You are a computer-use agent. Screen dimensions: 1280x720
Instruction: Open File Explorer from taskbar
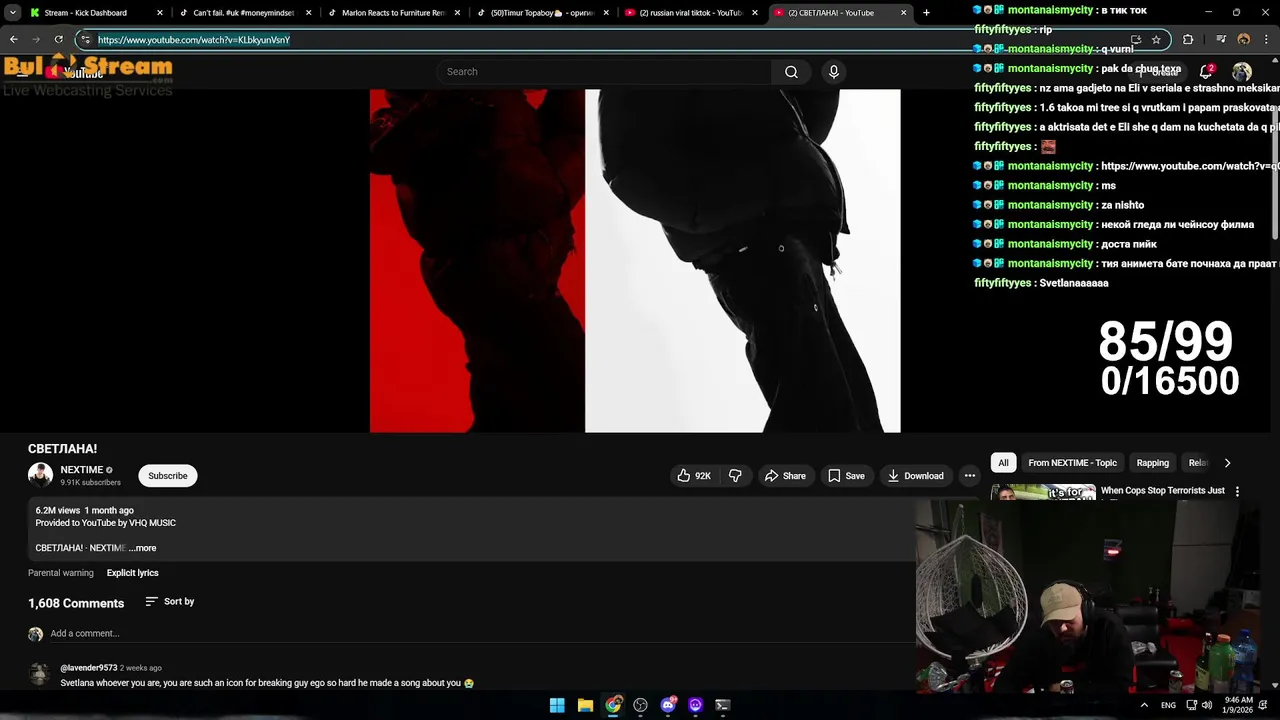[585, 705]
